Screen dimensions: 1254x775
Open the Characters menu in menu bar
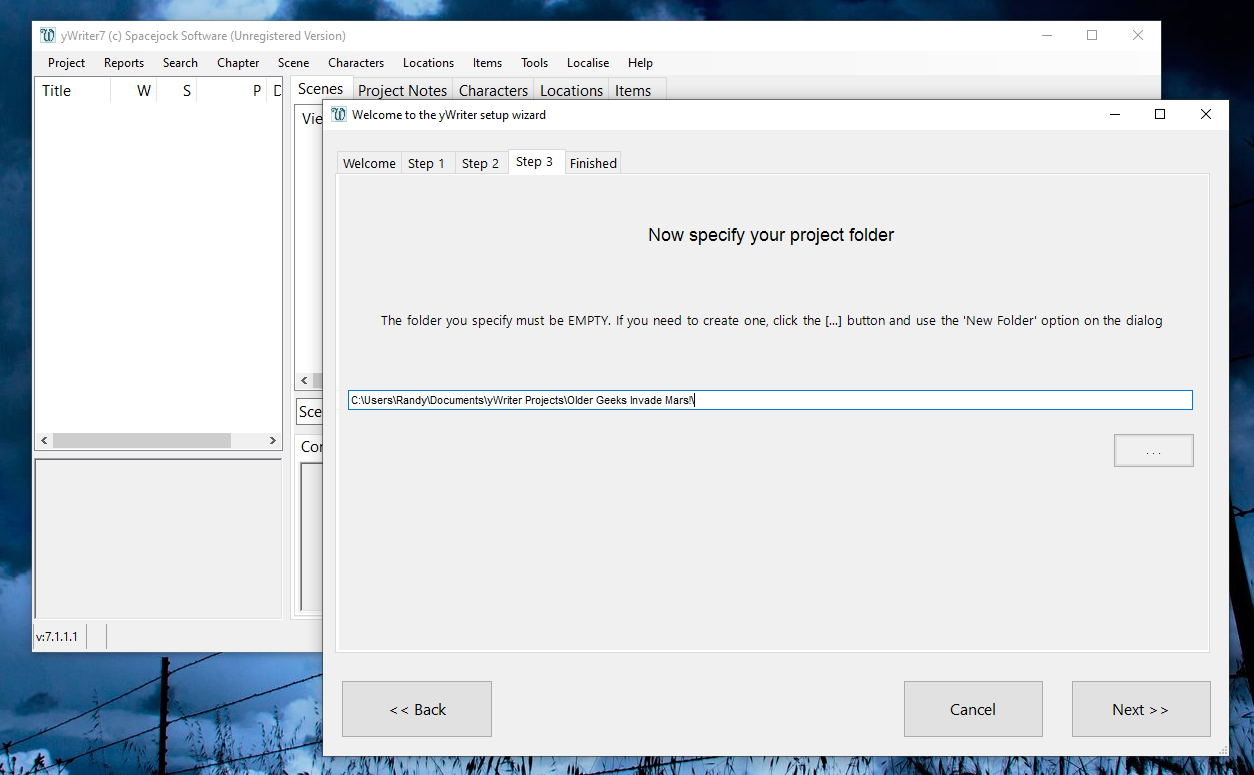[356, 63]
